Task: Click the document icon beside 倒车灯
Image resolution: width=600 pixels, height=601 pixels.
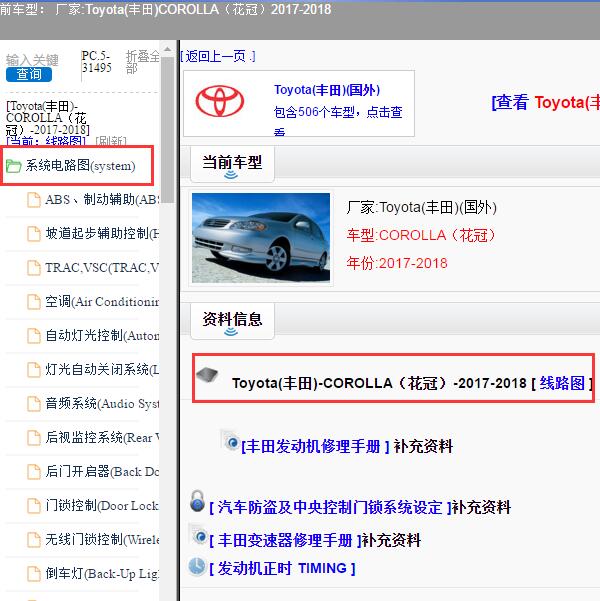Action: click(x=34, y=574)
